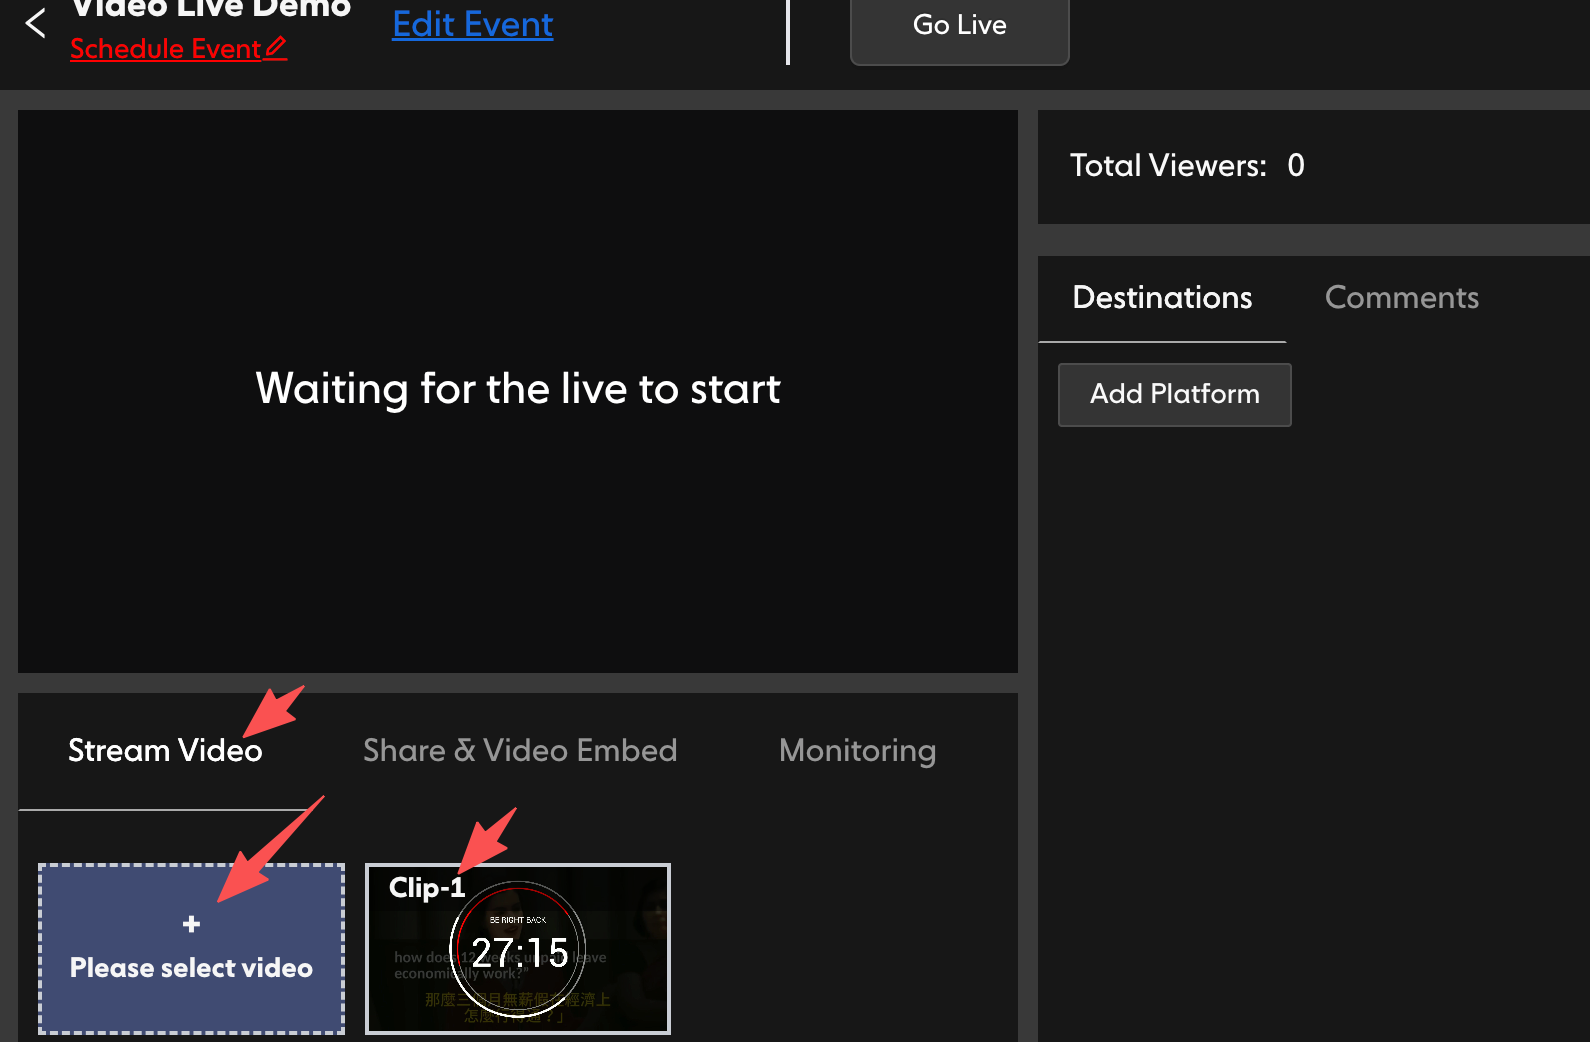Open the Share & Video Embed tab
The width and height of the screenshot is (1590, 1042).
point(520,750)
